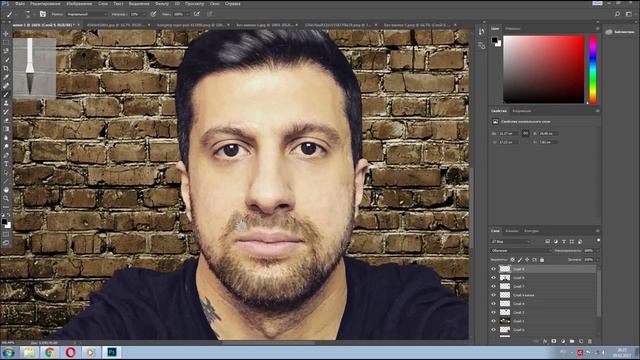Open layer opacity slider arrow
640x360 pixels.
597,251
